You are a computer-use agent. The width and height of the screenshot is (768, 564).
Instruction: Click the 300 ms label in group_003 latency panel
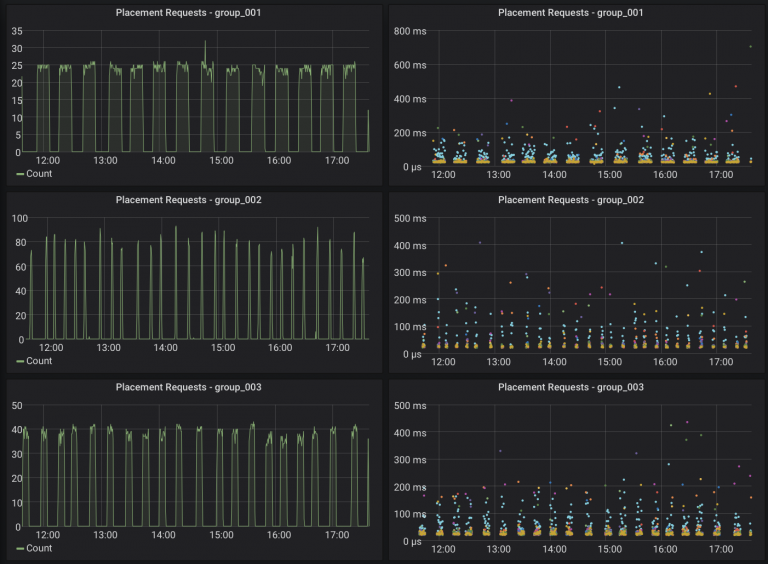[x=410, y=460]
